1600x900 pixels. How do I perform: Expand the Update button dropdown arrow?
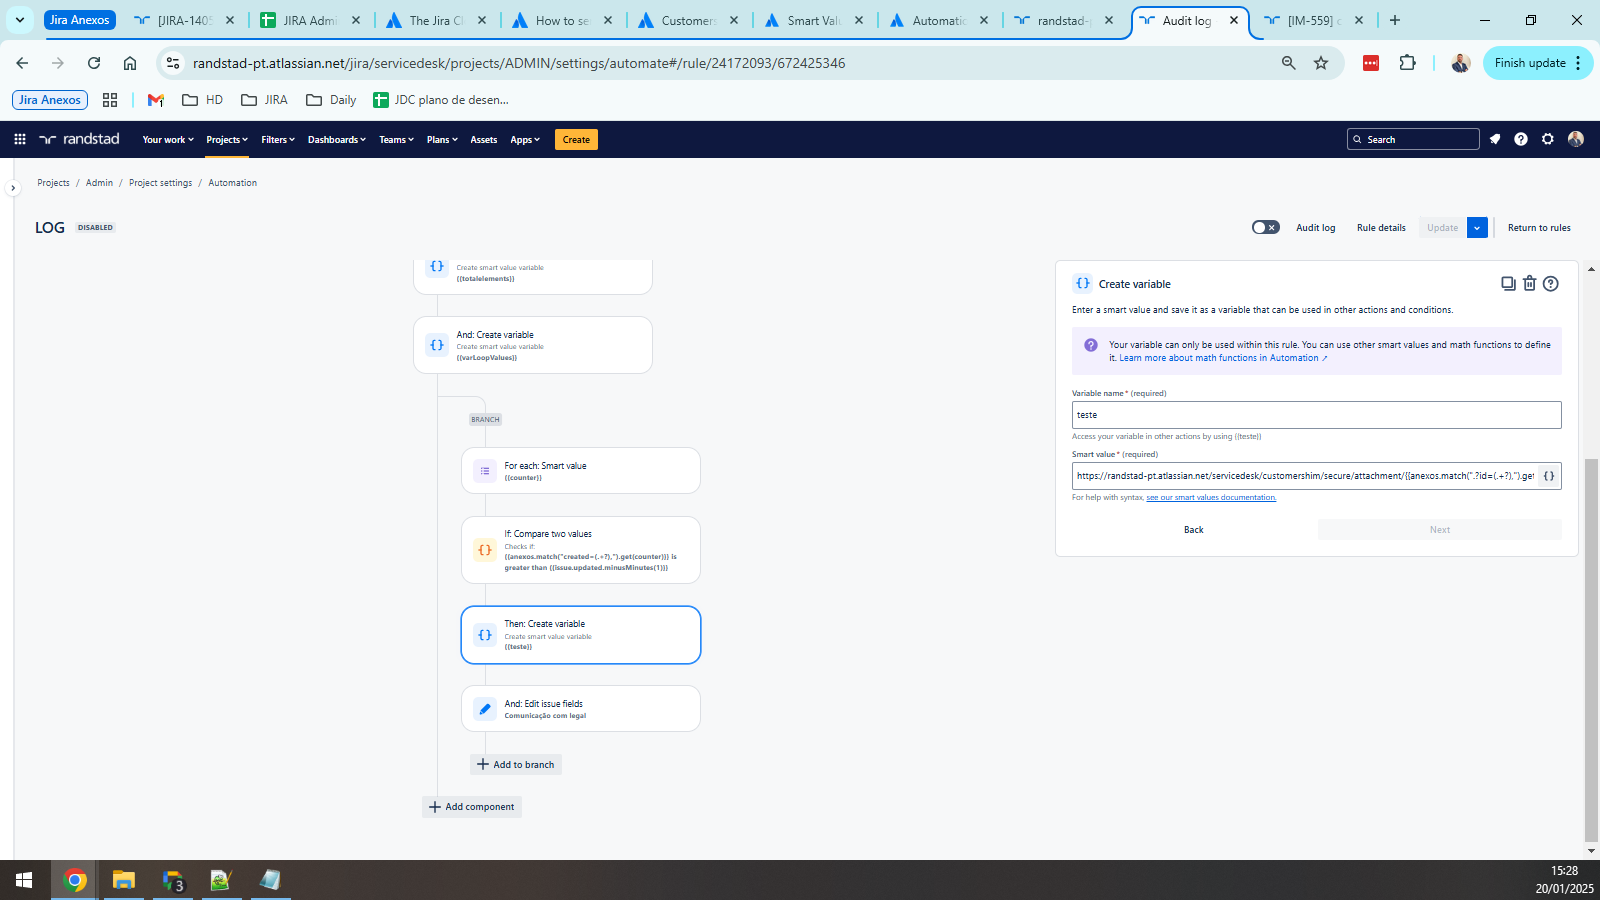tap(1477, 228)
